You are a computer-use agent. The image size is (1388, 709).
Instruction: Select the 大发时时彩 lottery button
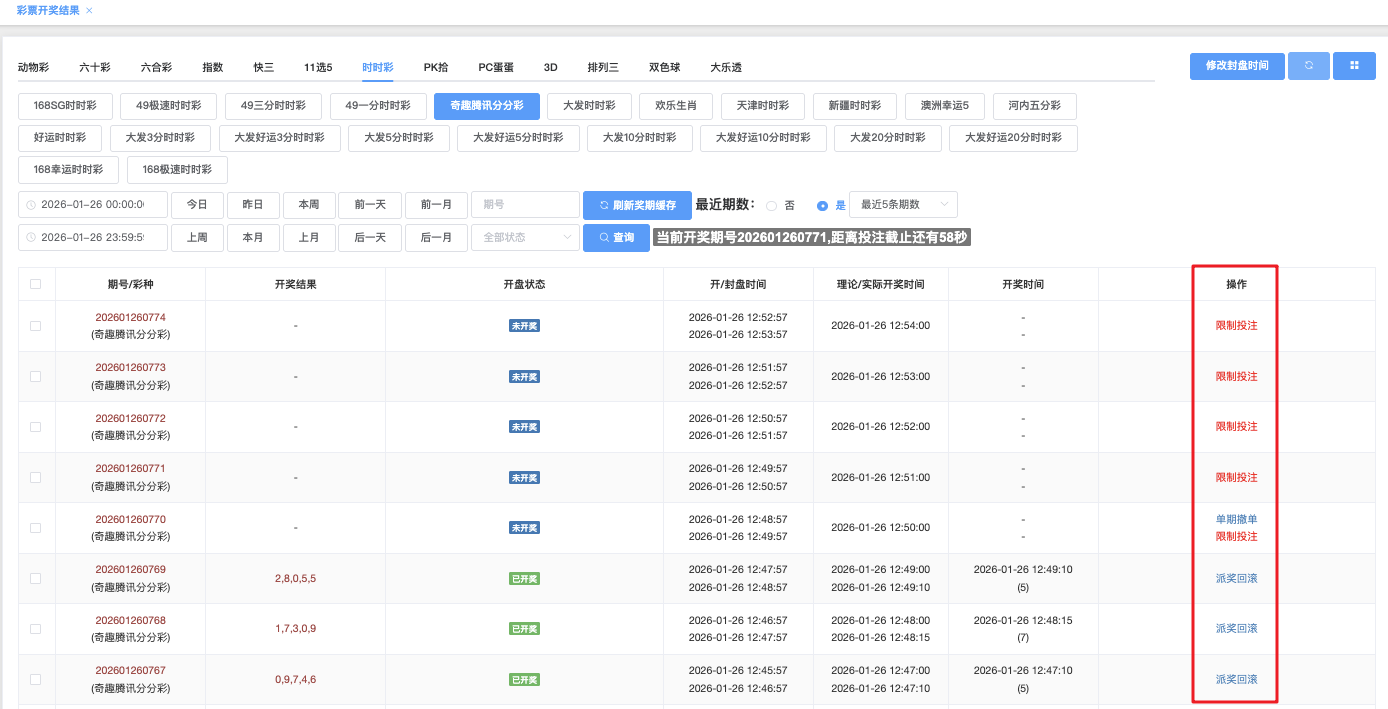(x=588, y=106)
